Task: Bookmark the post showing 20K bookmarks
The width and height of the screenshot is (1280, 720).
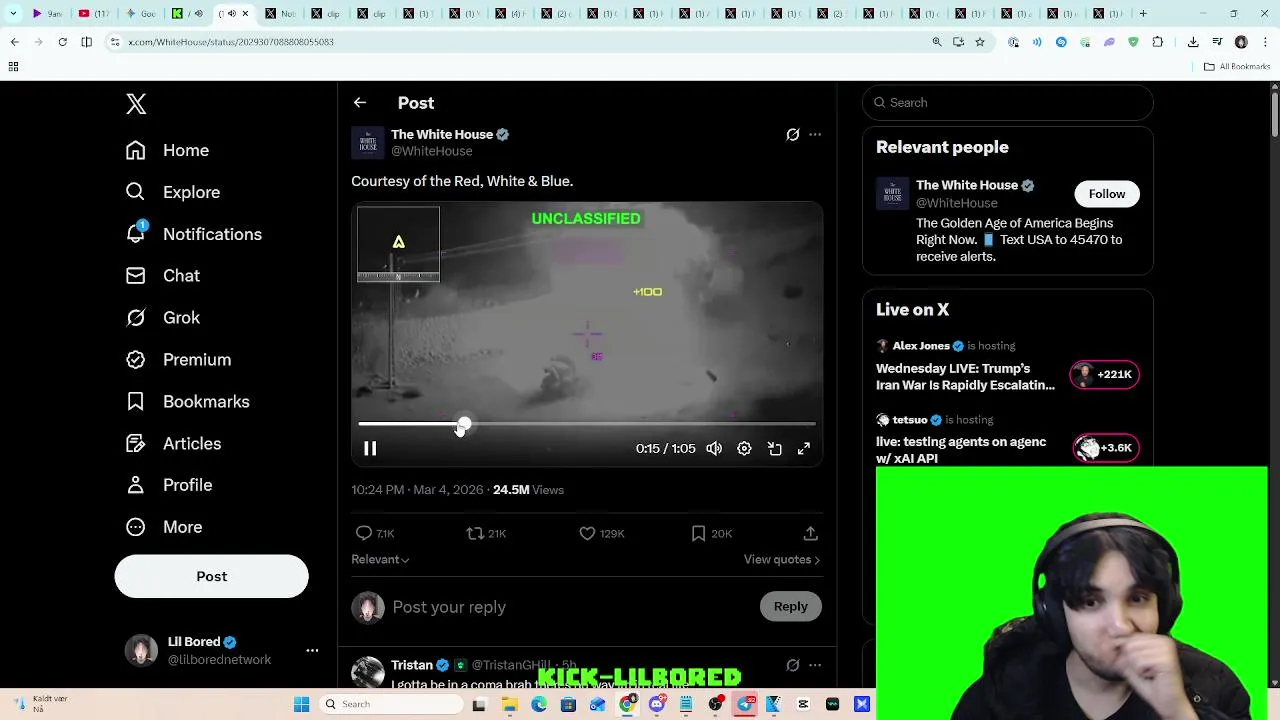Action: [x=699, y=534]
